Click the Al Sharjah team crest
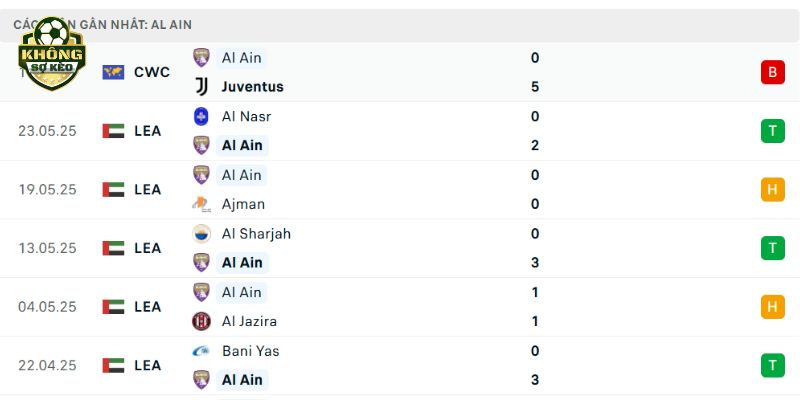800x400 pixels. click(202, 234)
